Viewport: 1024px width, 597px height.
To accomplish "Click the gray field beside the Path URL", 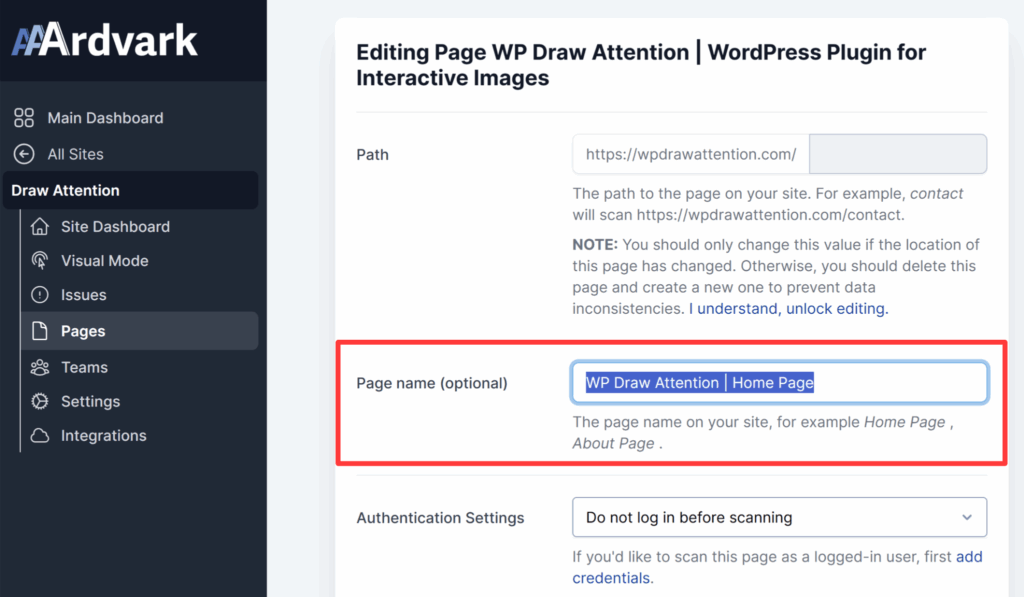I will [897, 154].
